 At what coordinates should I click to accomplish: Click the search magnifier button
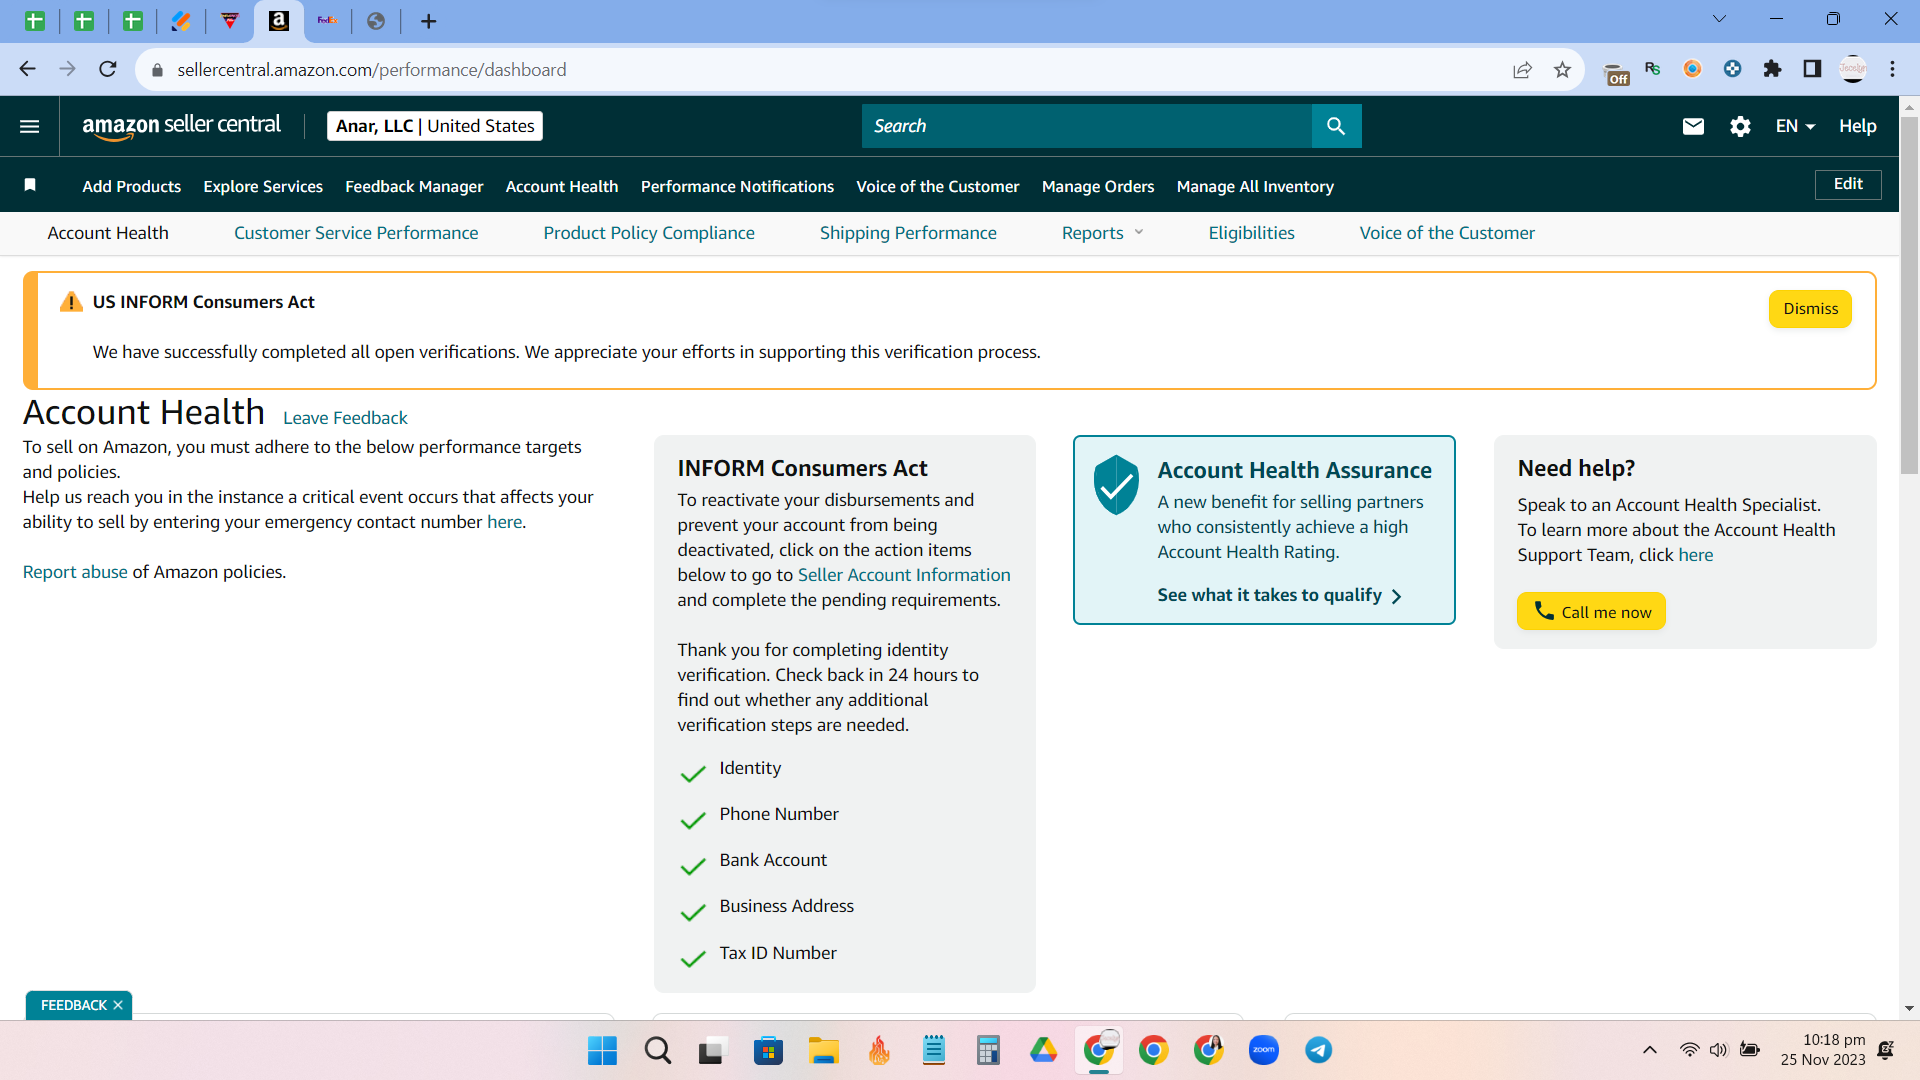click(x=1336, y=126)
